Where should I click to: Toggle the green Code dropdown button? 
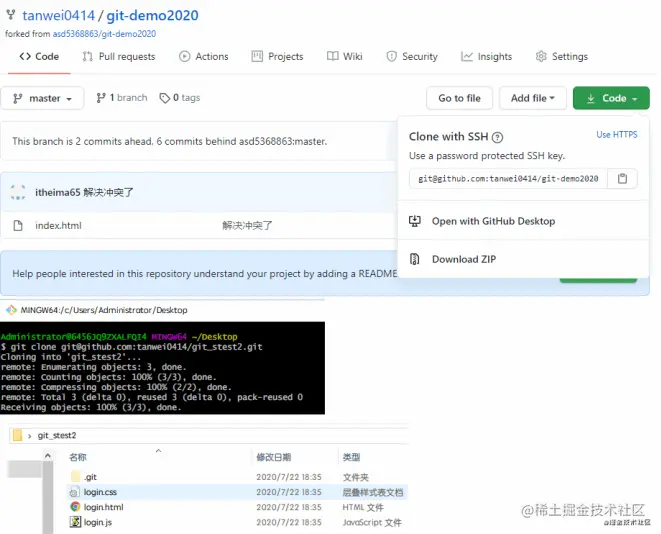(611, 98)
